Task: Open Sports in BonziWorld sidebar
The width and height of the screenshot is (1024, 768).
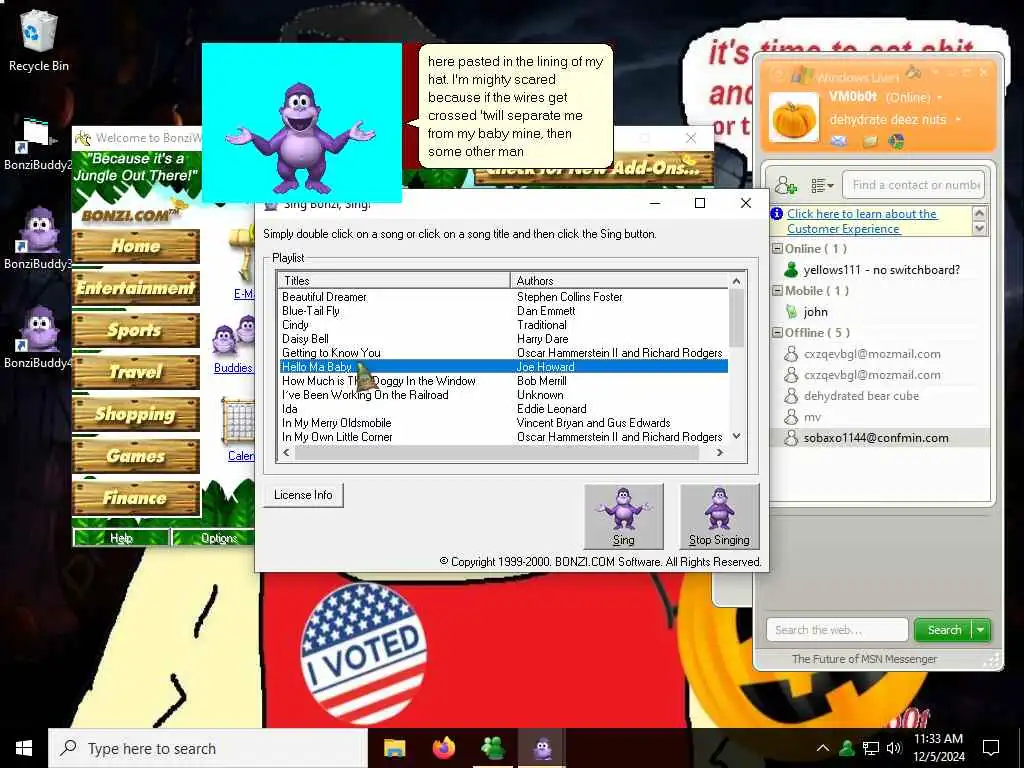Action: (136, 330)
